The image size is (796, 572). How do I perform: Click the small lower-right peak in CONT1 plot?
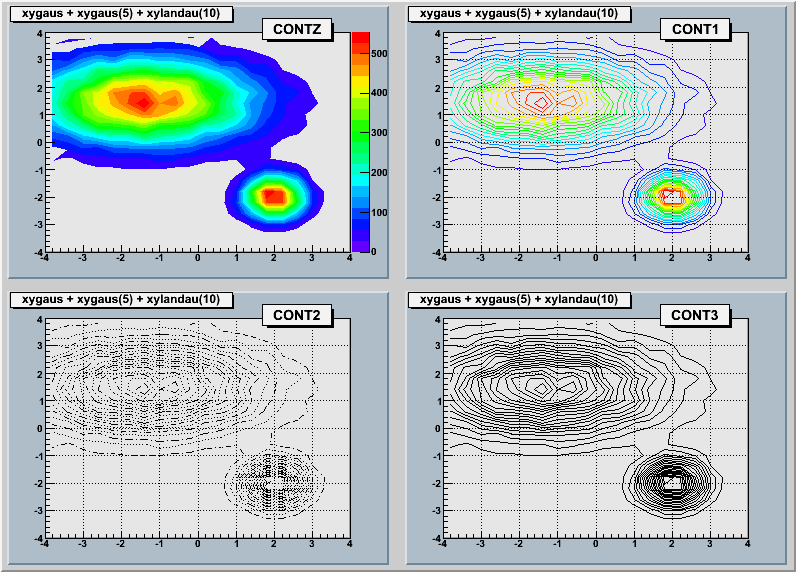tap(671, 196)
